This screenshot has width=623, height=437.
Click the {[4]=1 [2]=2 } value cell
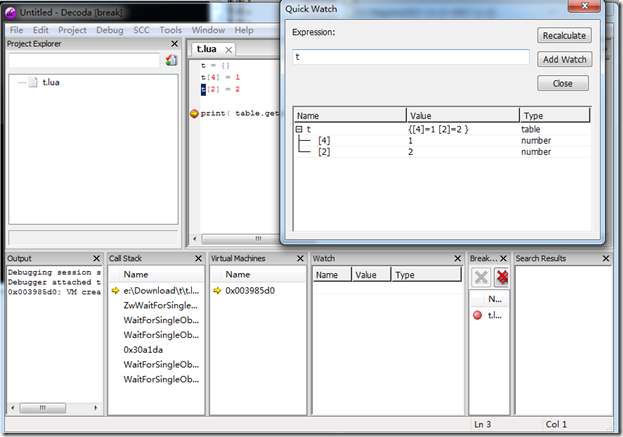tap(438, 130)
